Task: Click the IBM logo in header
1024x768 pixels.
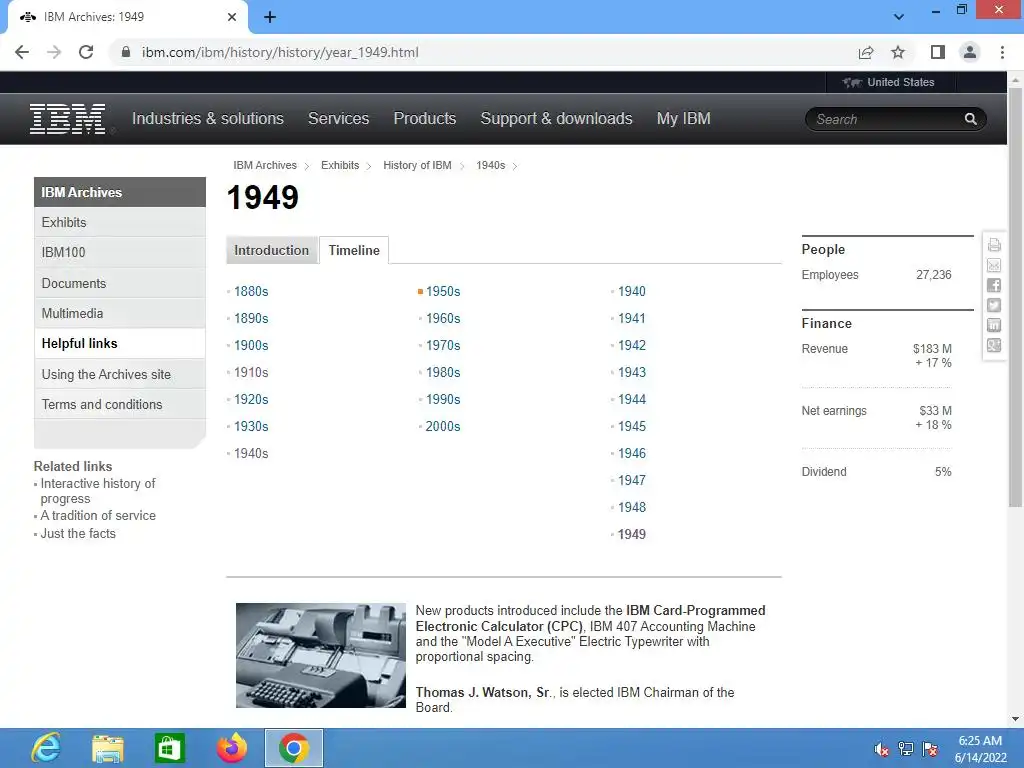Action: point(67,119)
